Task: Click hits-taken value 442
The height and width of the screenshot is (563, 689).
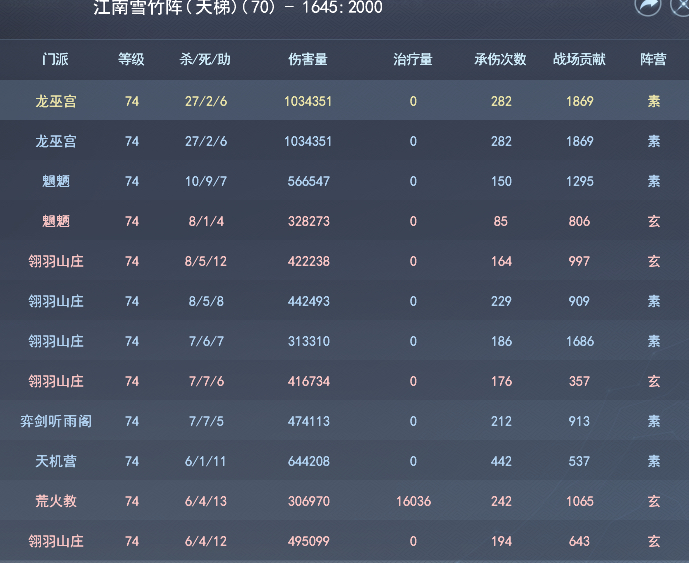Action: (501, 461)
